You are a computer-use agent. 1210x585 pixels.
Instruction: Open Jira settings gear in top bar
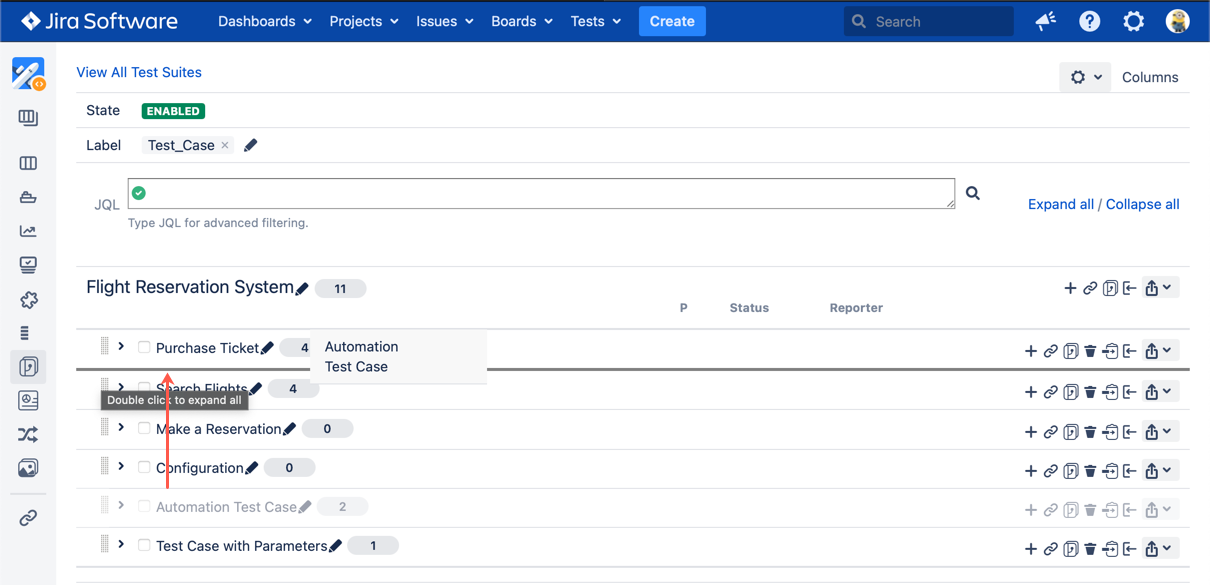click(x=1133, y=21)
